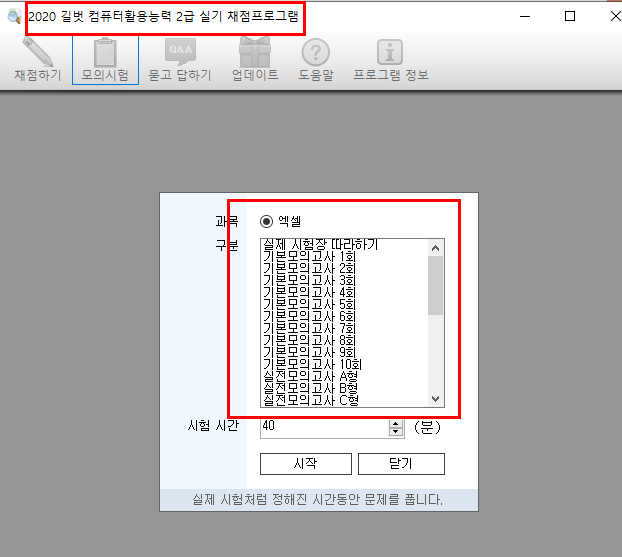Click the 구분 list scrollbar thumb
The image size is (622, 557).
436,286
